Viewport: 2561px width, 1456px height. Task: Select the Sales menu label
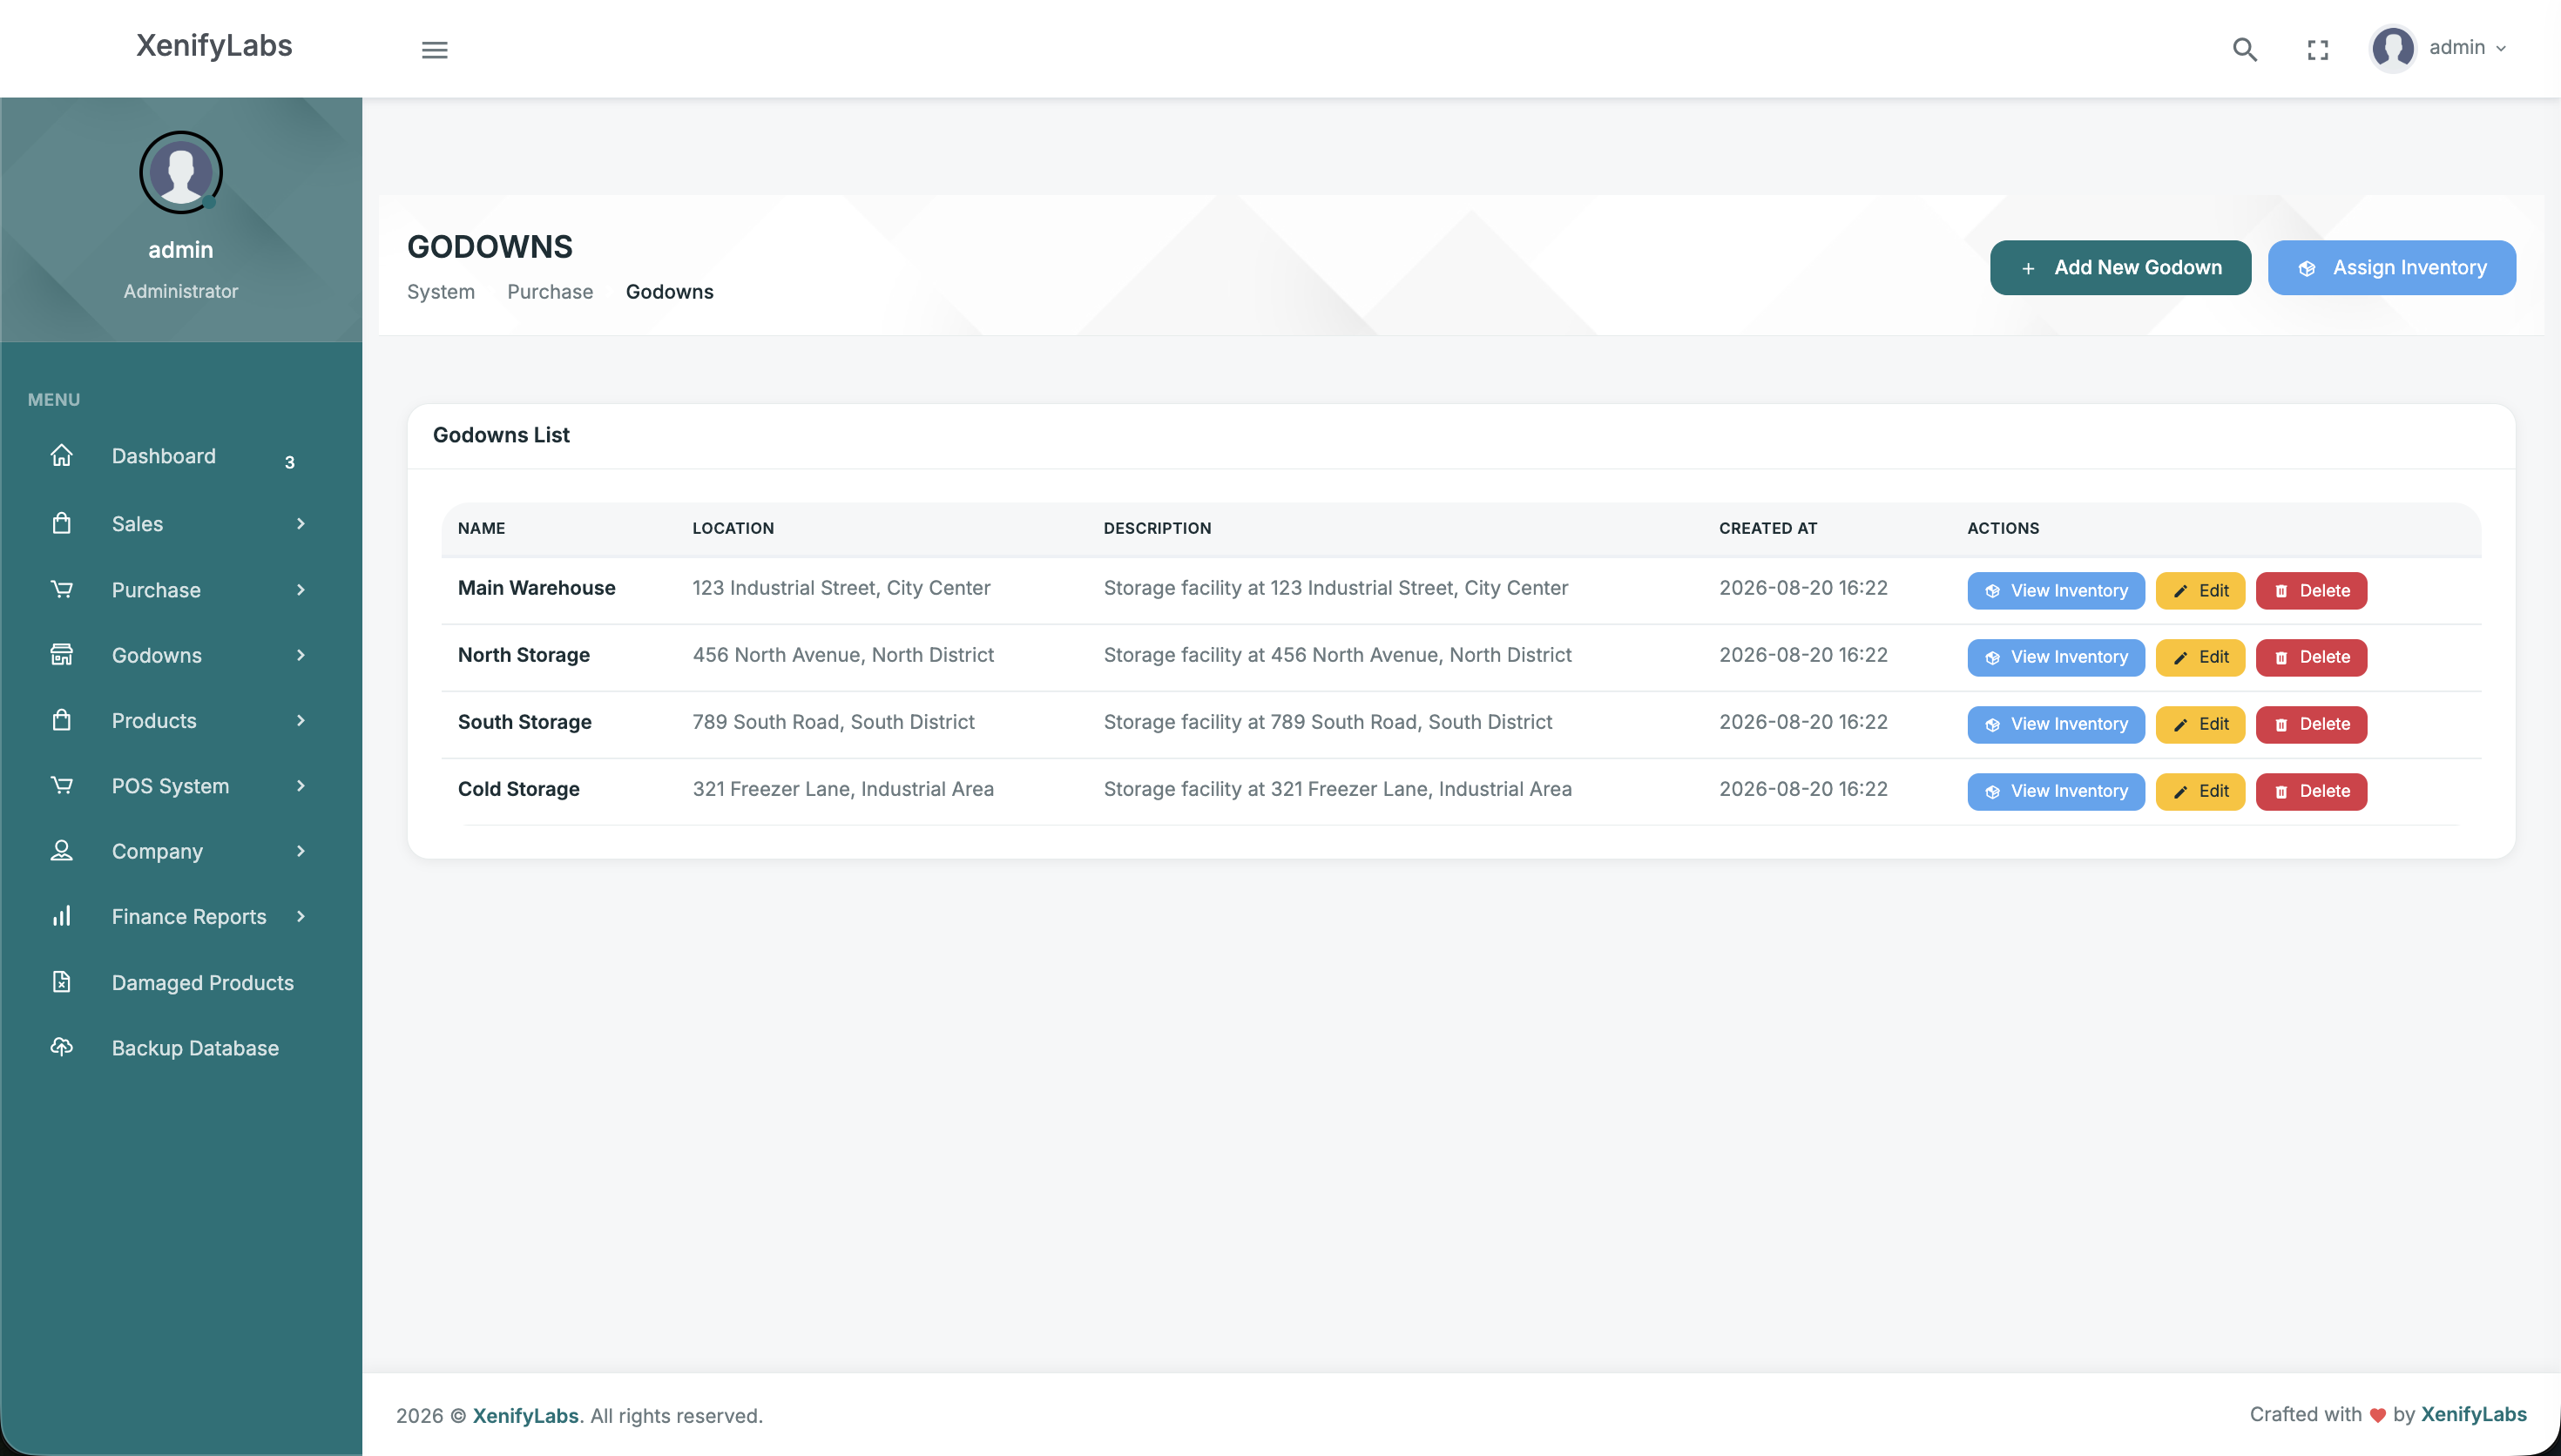coord(137,523)
